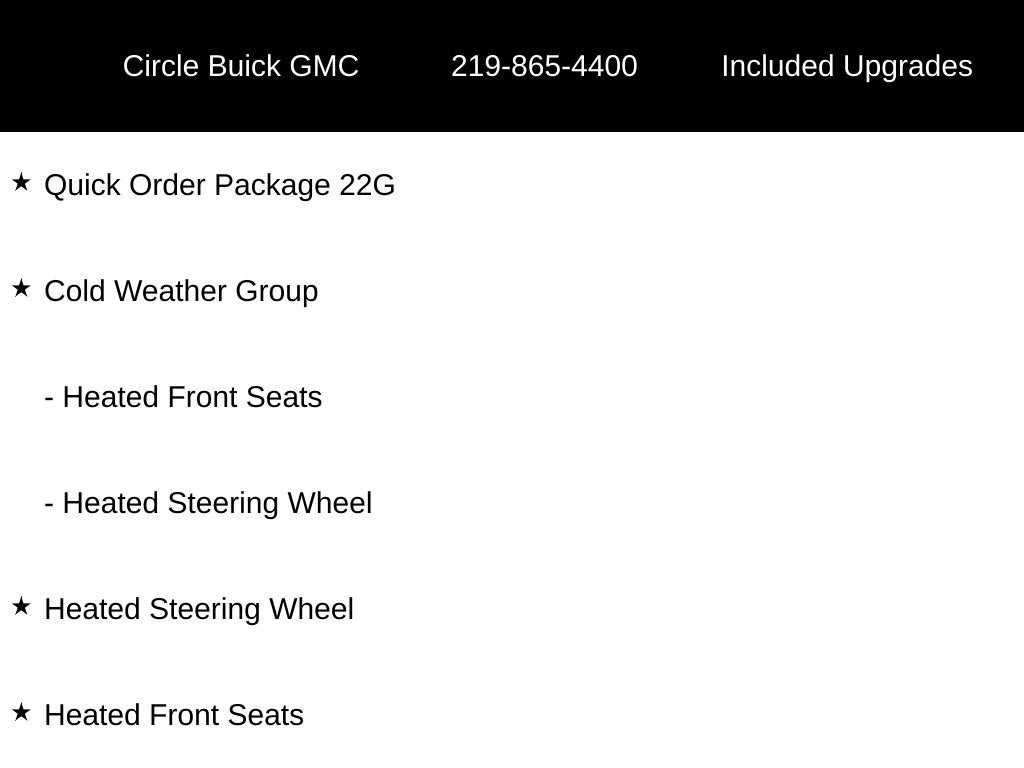The image size is (1024, 768).
Task: Click the phone number 219-865-4400
Action: [544, 66]
